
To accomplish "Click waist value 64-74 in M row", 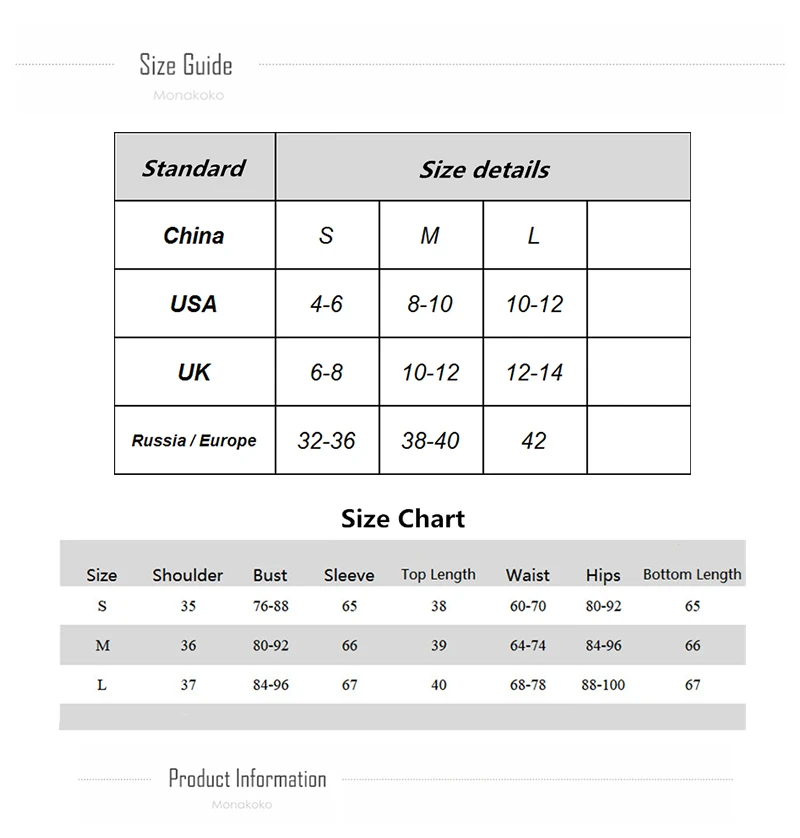I will coord(528,646).
